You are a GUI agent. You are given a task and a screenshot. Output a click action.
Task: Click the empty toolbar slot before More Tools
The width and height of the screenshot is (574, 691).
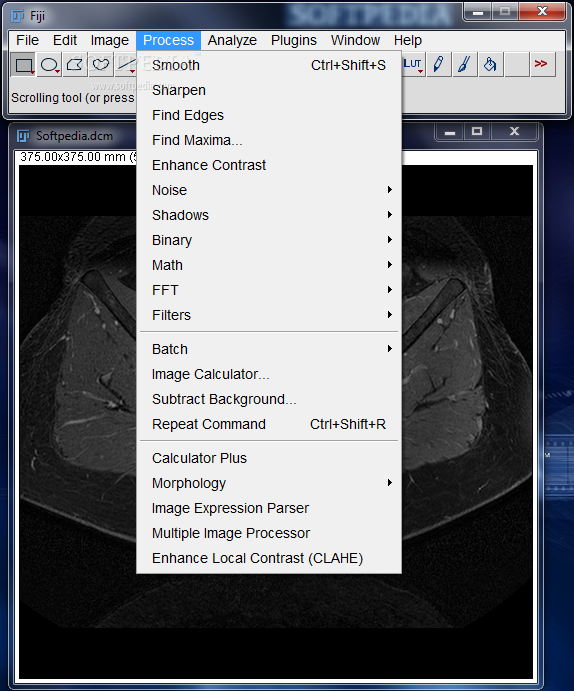point(517,65)
